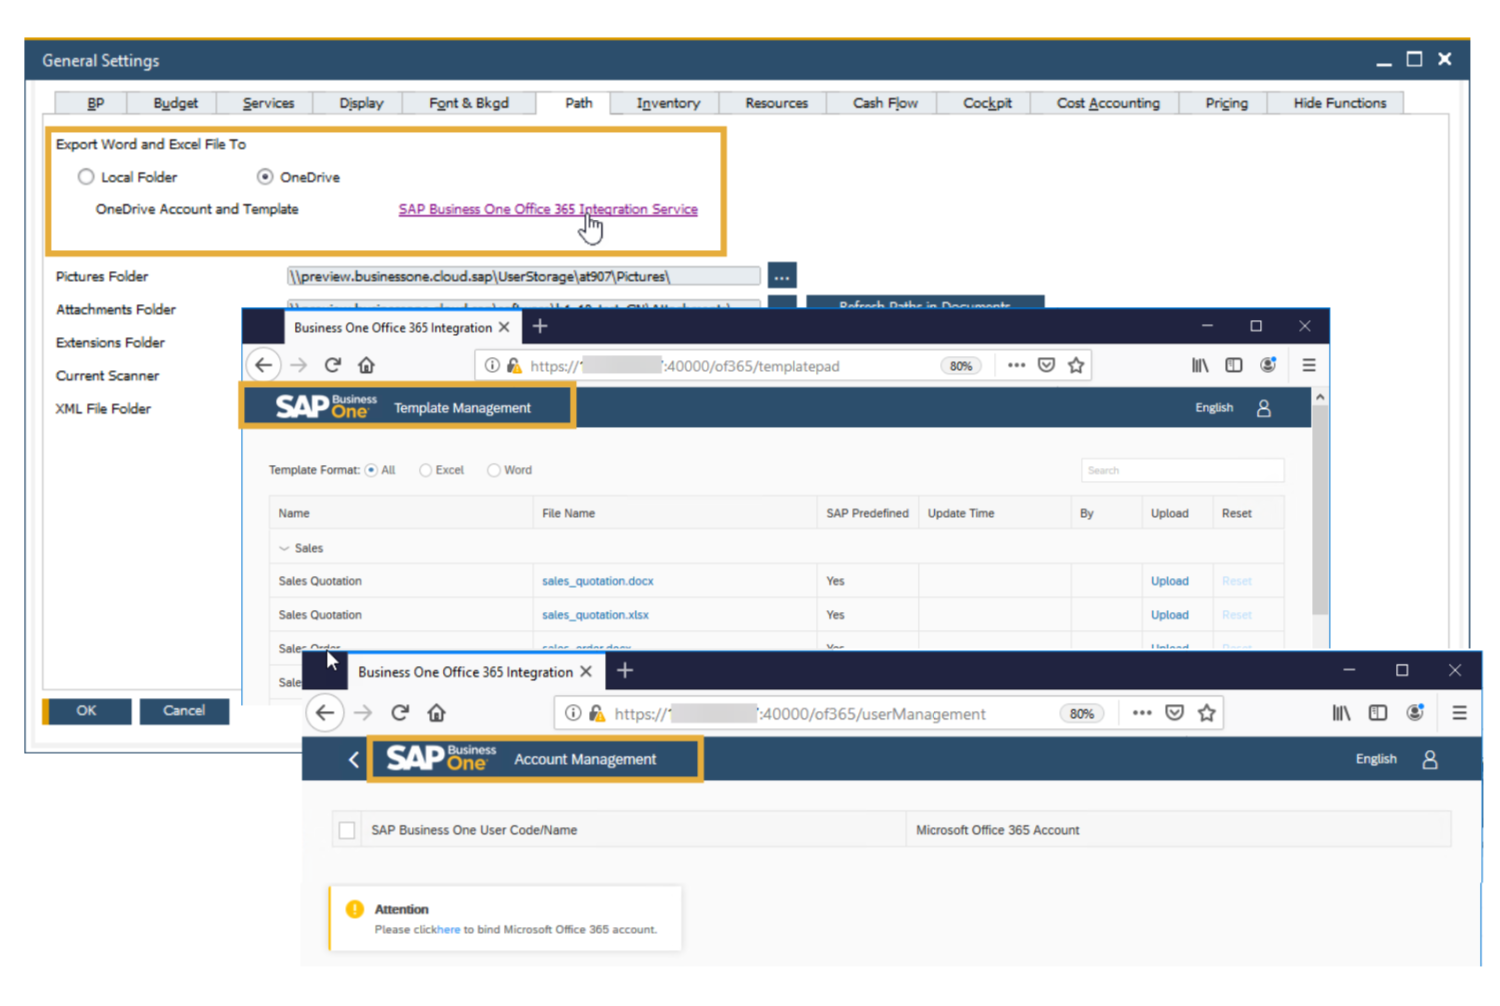Toggle sidebar icon in templatepad browser window
1500x1006 pixels.
click(x=1234, y=365)
